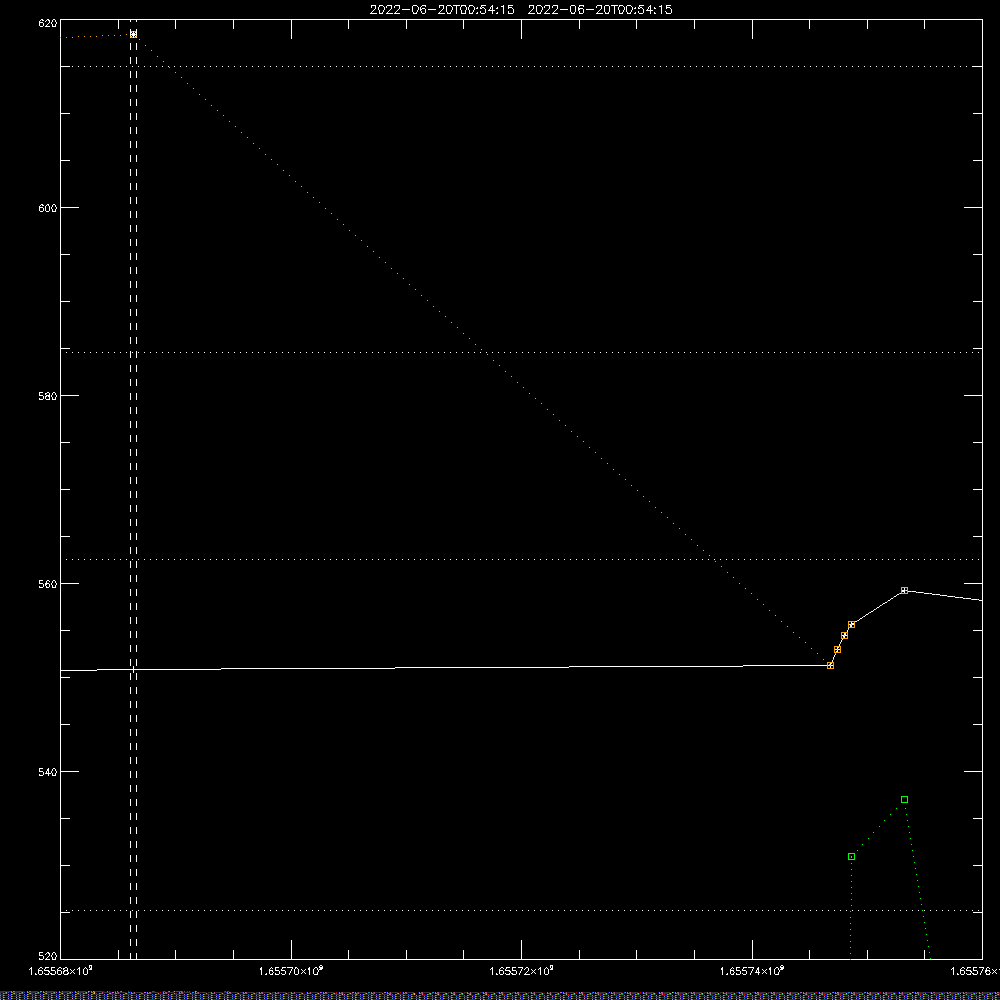Click the y-axis label 520

pos(48,956)
